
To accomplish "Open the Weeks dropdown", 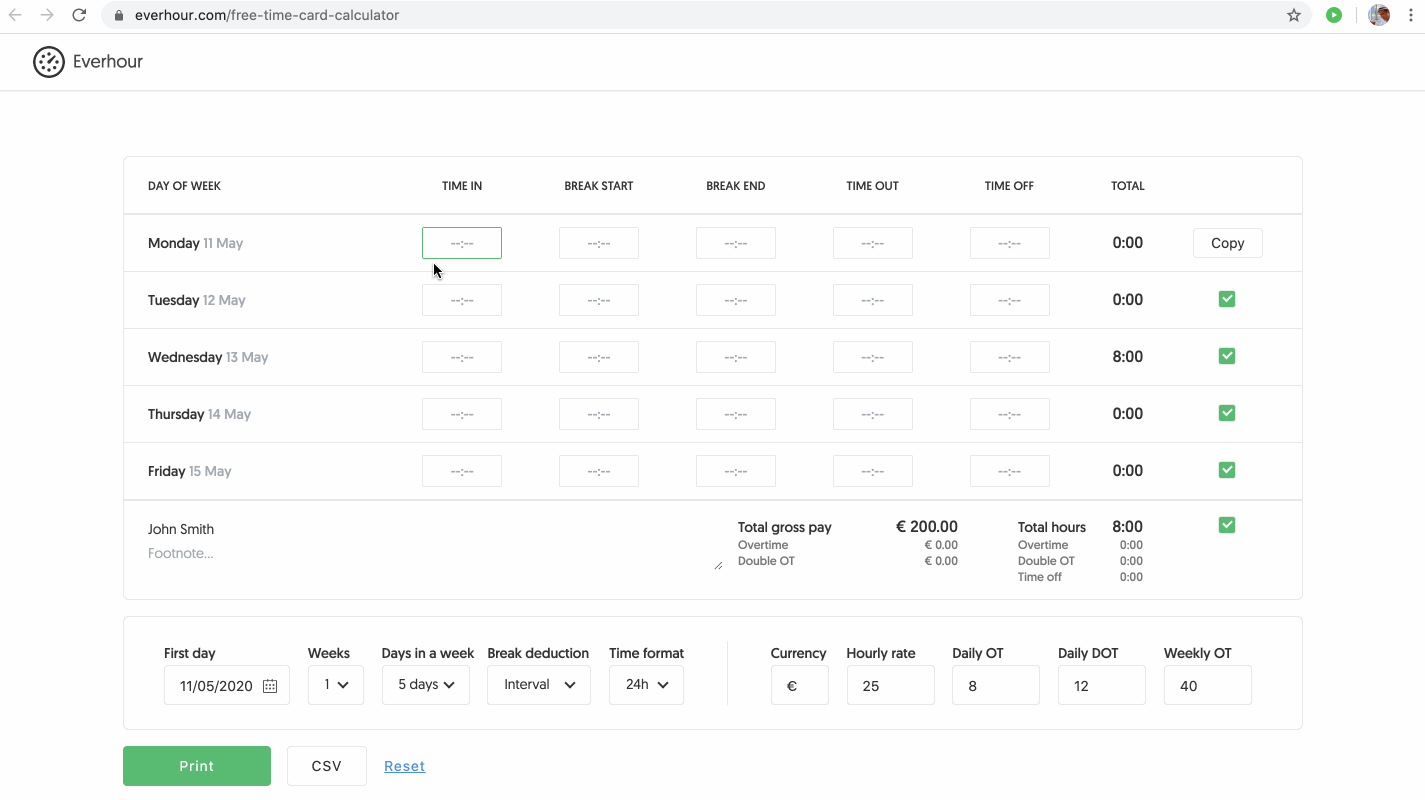I will coord(336,685).
